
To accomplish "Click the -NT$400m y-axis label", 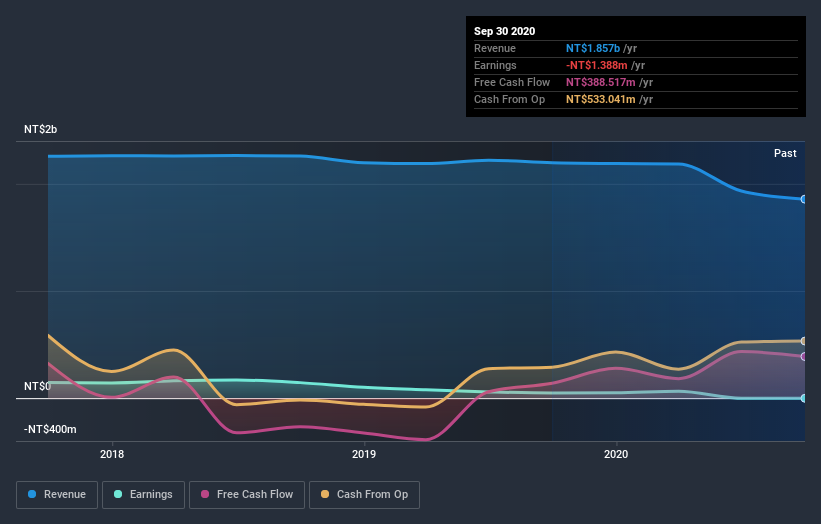I will [50, 429].
